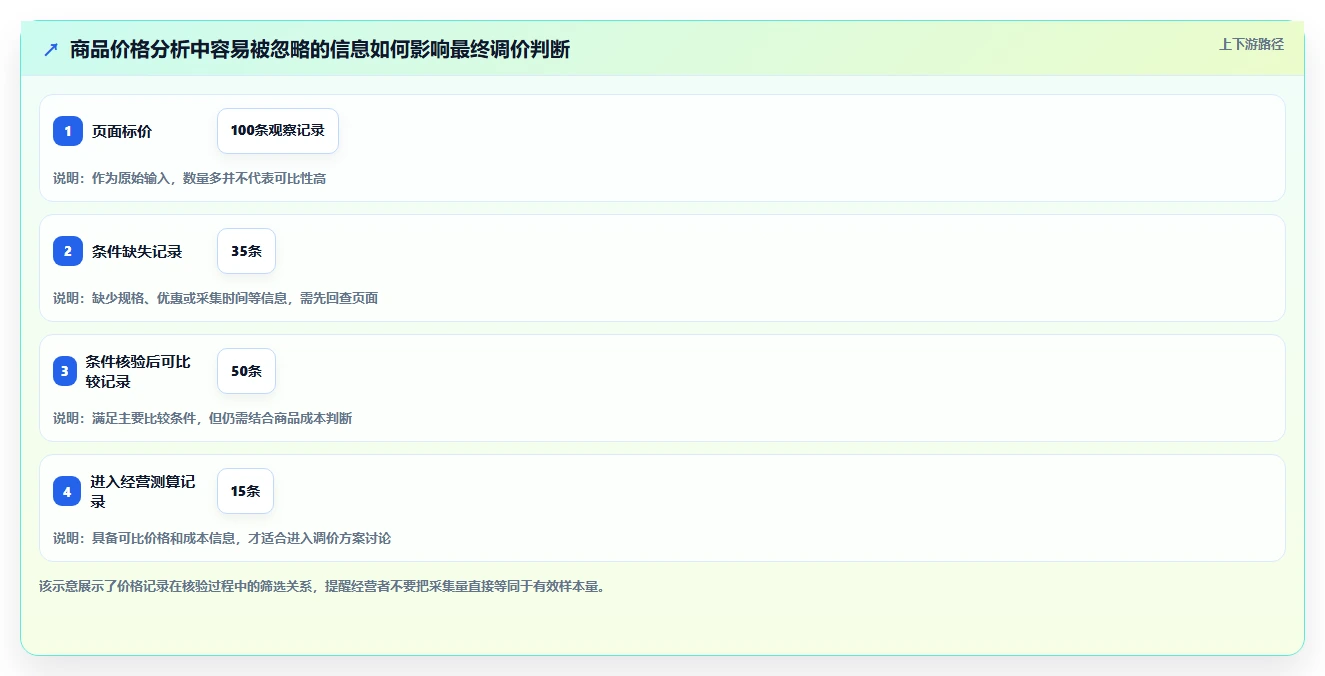The width and height of the screenshot is (1325, 676).
Task: Select the 50条 value chip
Action: pos(246,371)
